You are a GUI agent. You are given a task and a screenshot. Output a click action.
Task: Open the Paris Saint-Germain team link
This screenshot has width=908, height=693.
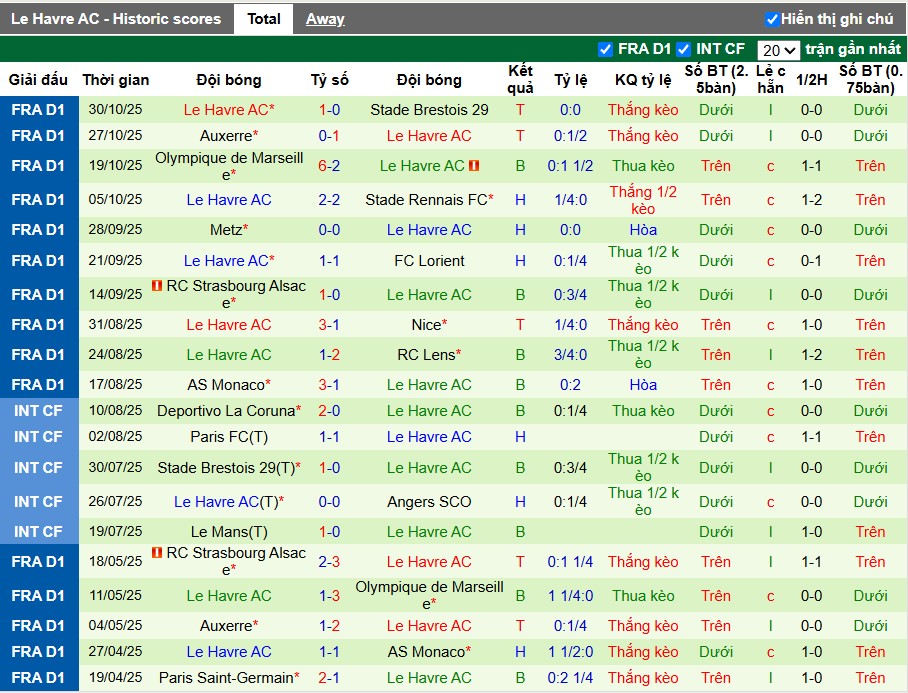point(226,678)
